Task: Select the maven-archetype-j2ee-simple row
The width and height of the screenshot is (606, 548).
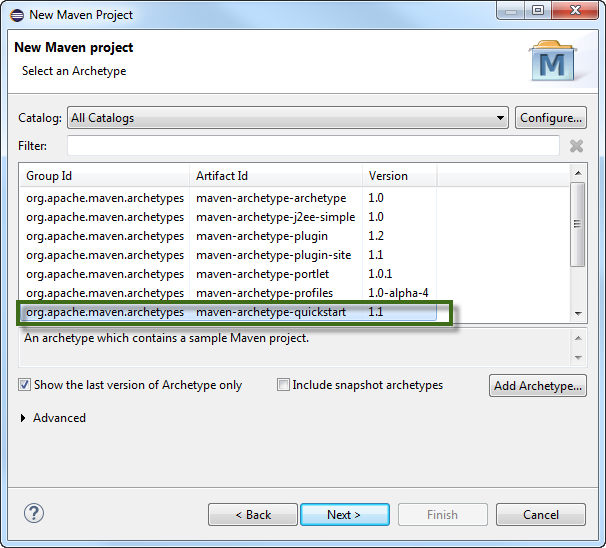Action: click(x=228, y=217)
